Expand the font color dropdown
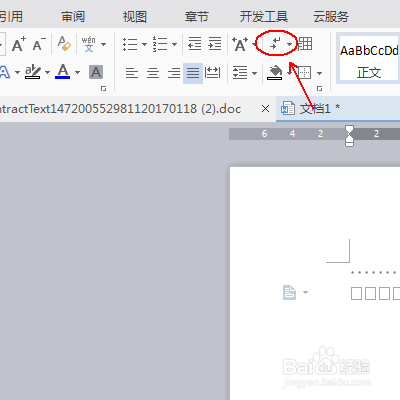 point(77,72)
